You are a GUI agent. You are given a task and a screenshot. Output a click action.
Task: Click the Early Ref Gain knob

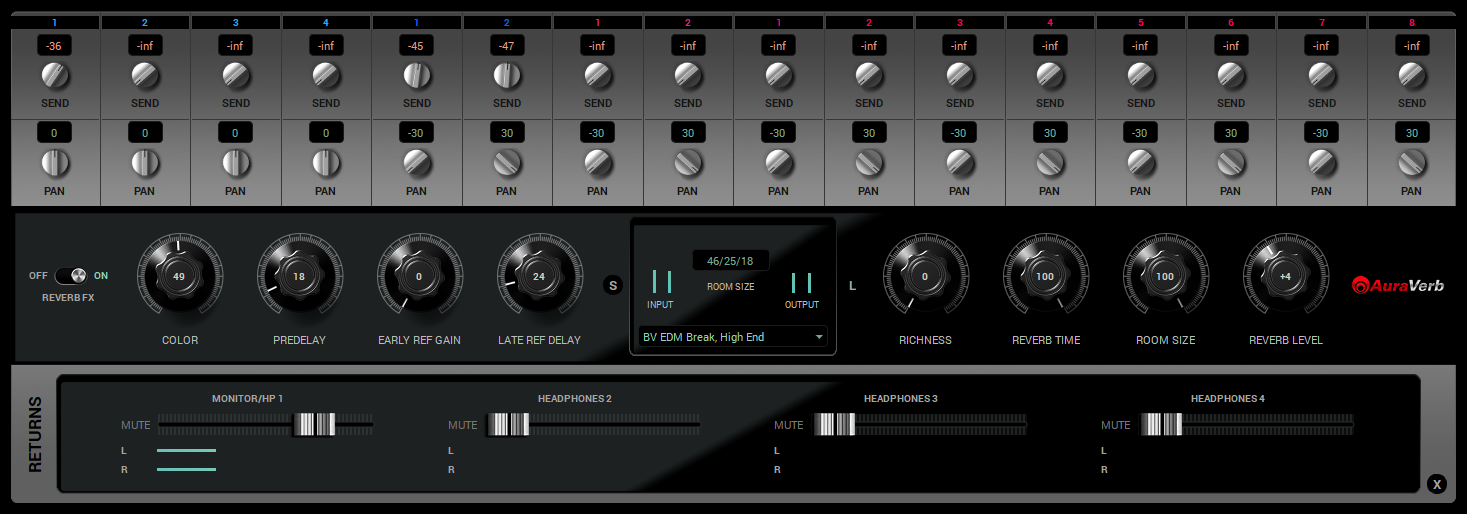click(419, 277)
